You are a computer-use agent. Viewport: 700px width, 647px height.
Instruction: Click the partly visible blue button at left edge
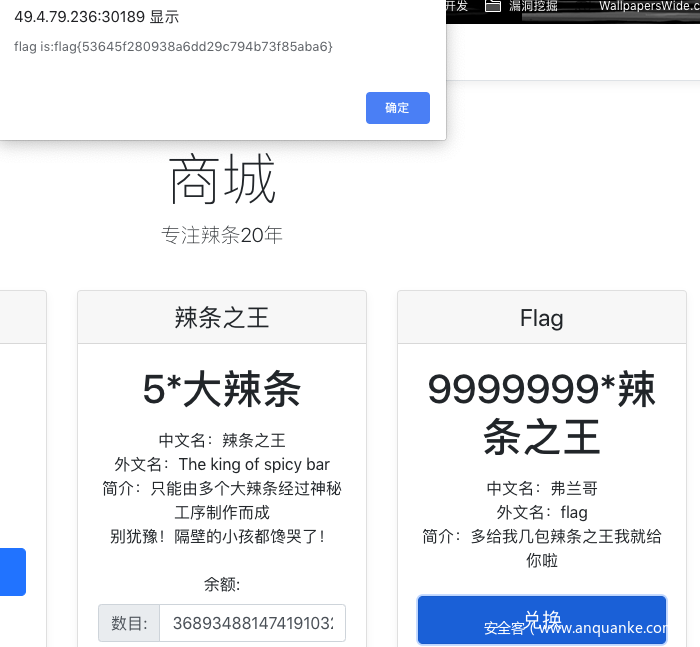[12, 571]
